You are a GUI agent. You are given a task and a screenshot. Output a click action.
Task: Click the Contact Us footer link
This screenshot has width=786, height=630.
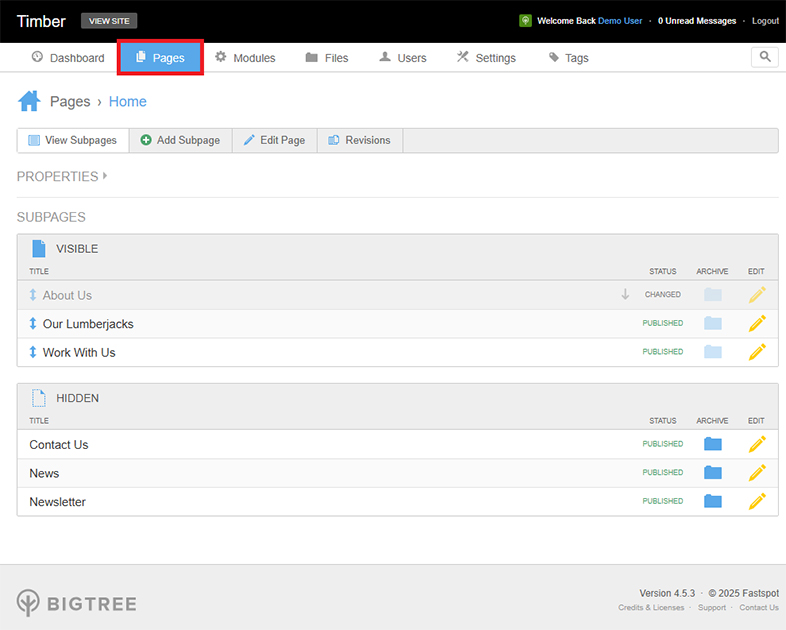pos(759,607)
